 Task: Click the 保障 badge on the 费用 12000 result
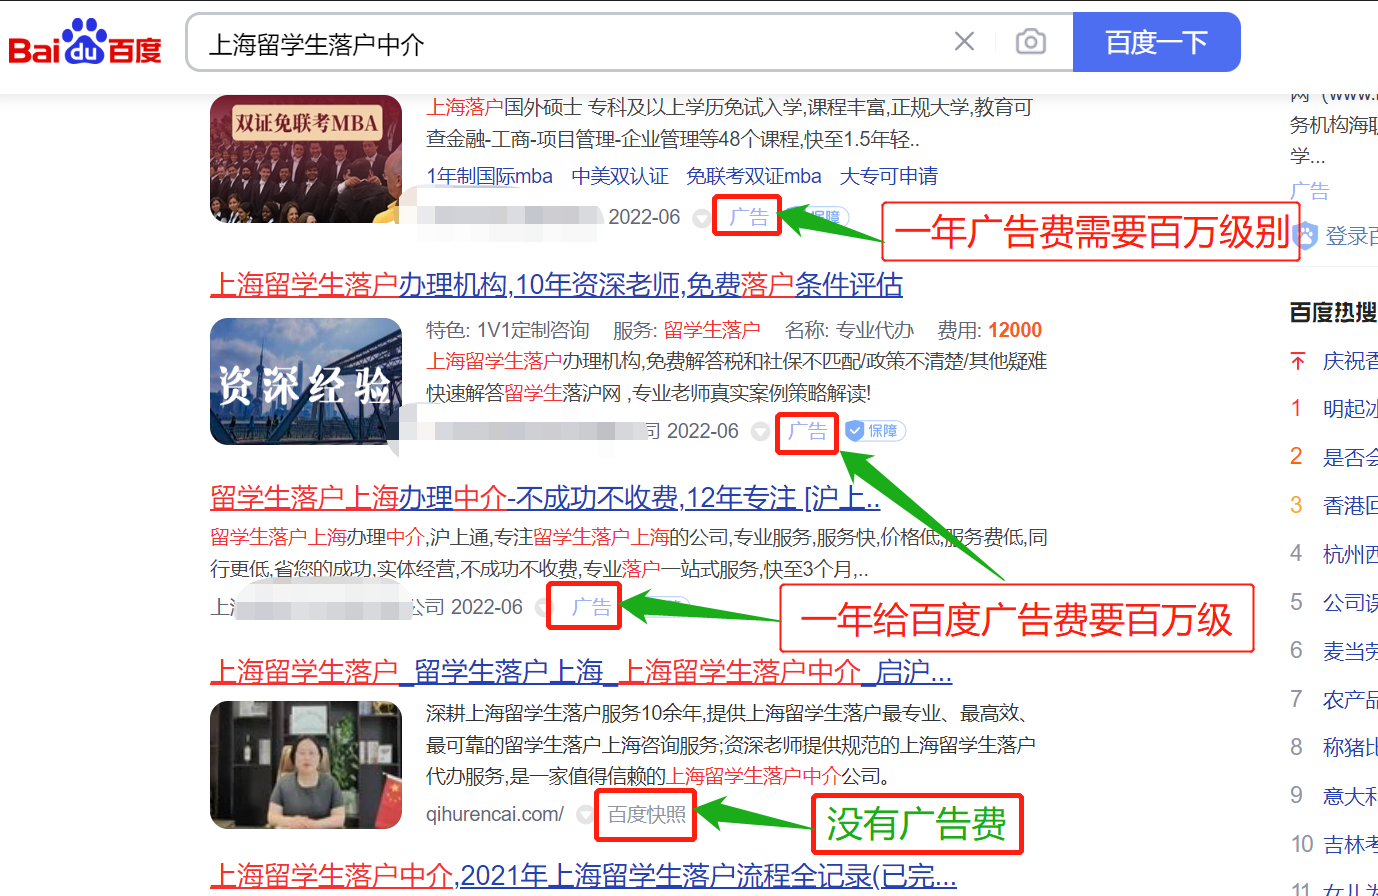tap(875, 431)
